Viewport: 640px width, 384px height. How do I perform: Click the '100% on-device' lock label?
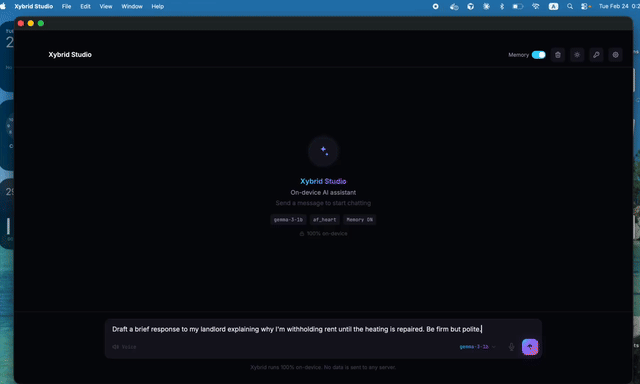pyautogui.click(x=323, y=233)
